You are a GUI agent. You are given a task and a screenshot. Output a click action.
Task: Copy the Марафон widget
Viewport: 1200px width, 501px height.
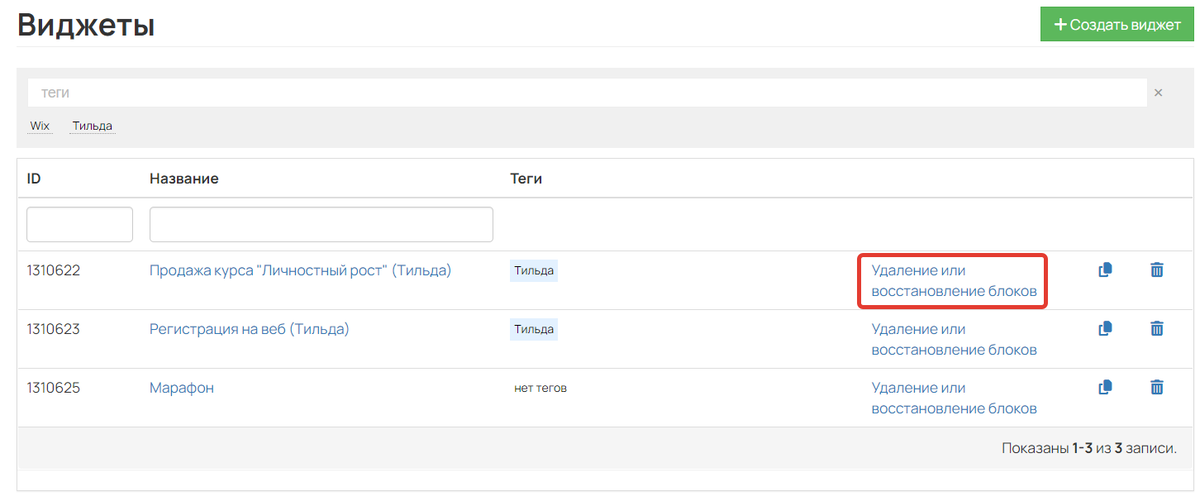[x=1105, y=387]
